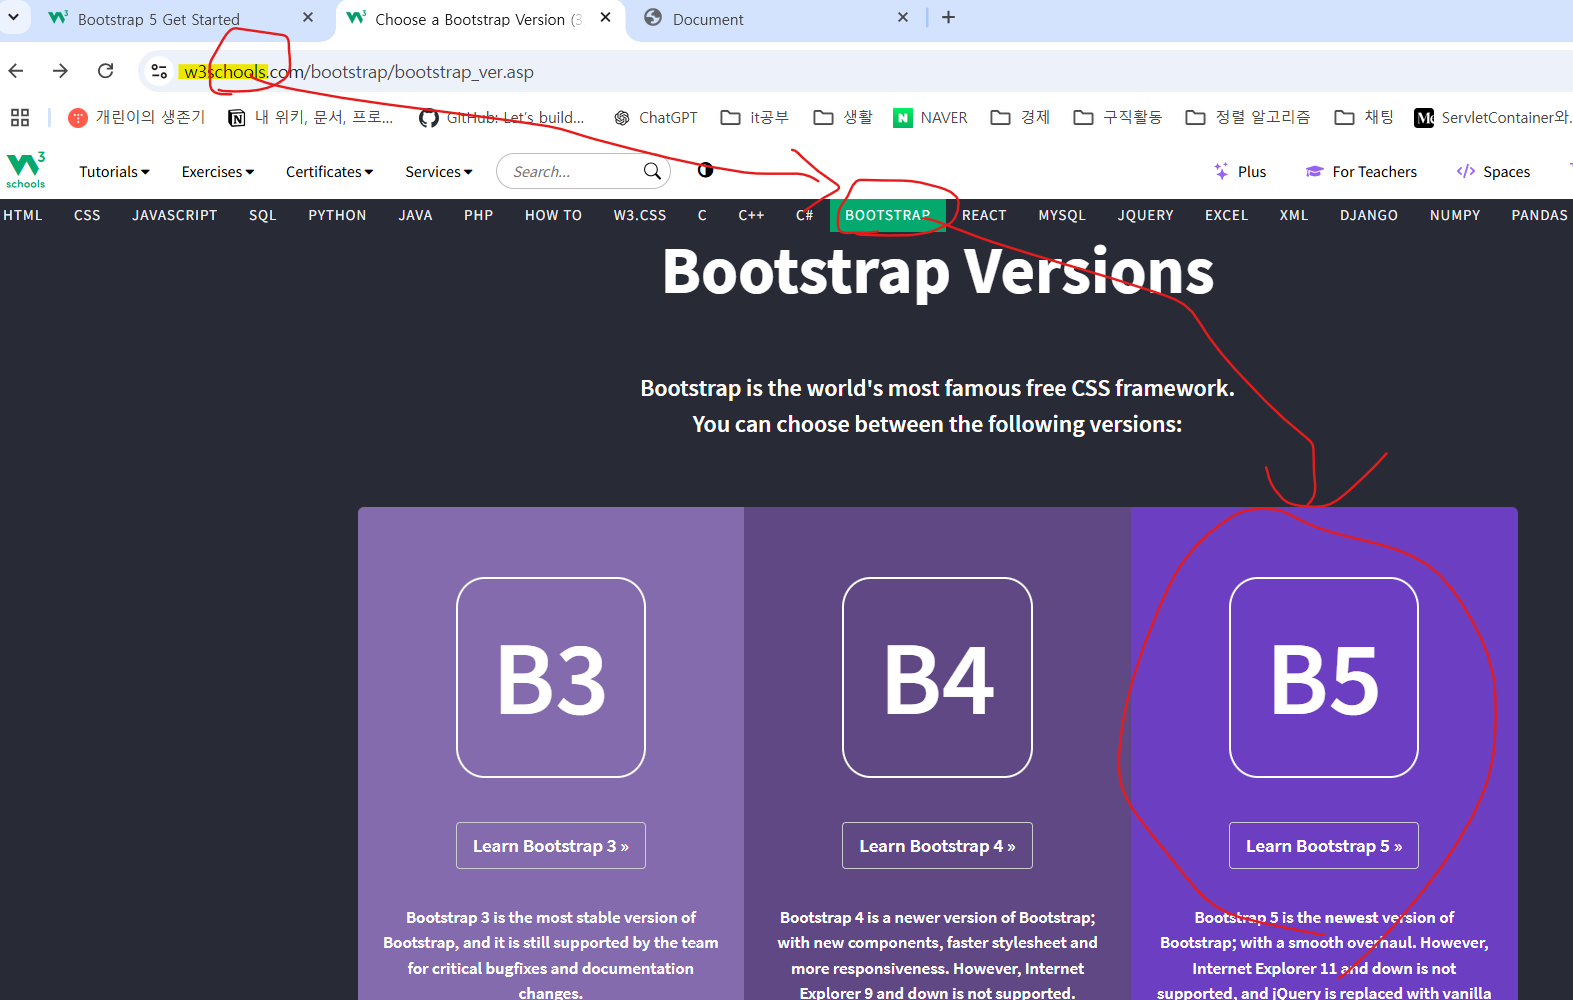1573x1000 pixels.
Task: Open ChatGPT bookmark
Action: coord(656,117)
